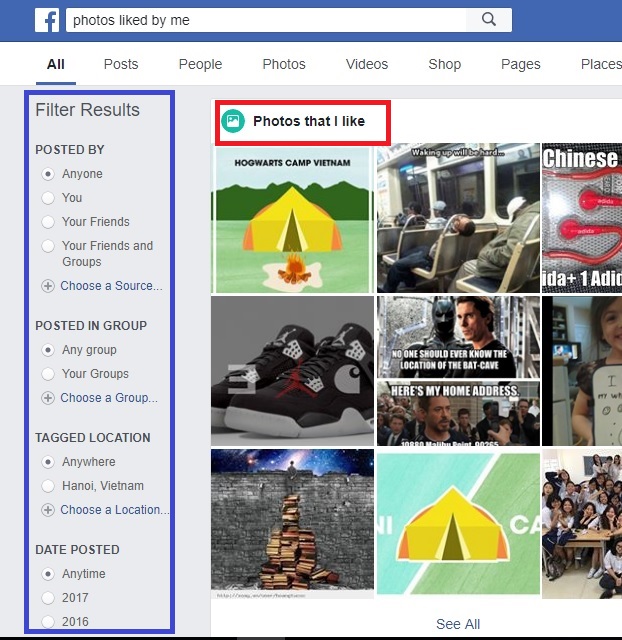Select the 'You' posted-by radio button
622x640 pixels.
(47, 198)
